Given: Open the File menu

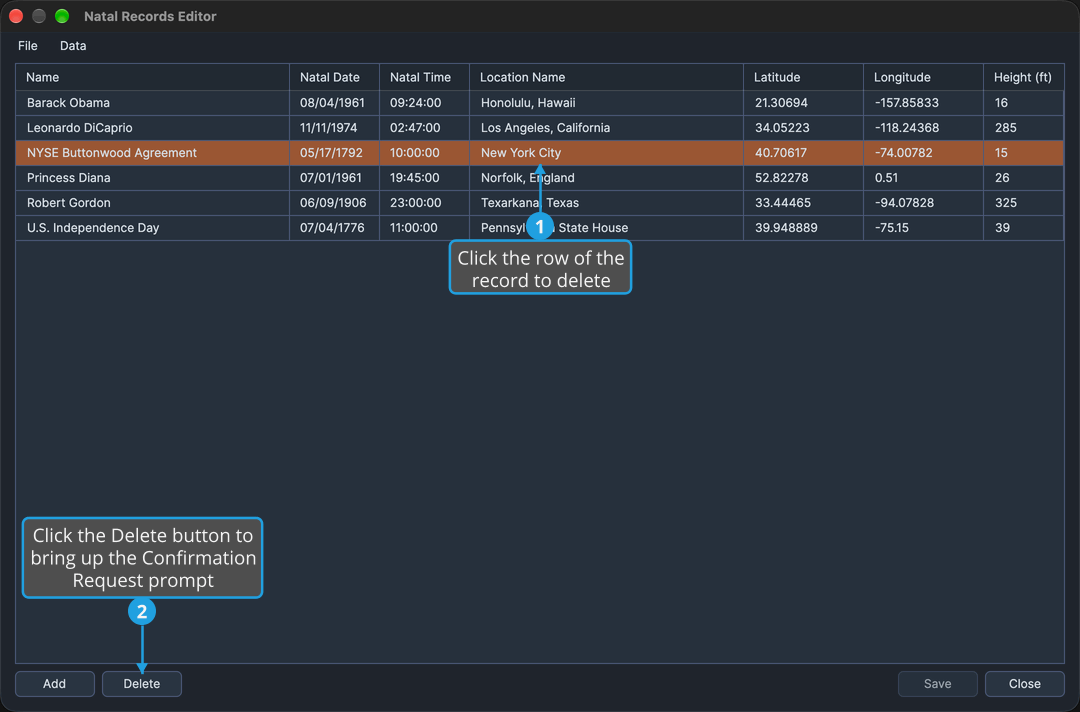Looking at the screenshot, I should pyautogui.click(x=28, y=46).
